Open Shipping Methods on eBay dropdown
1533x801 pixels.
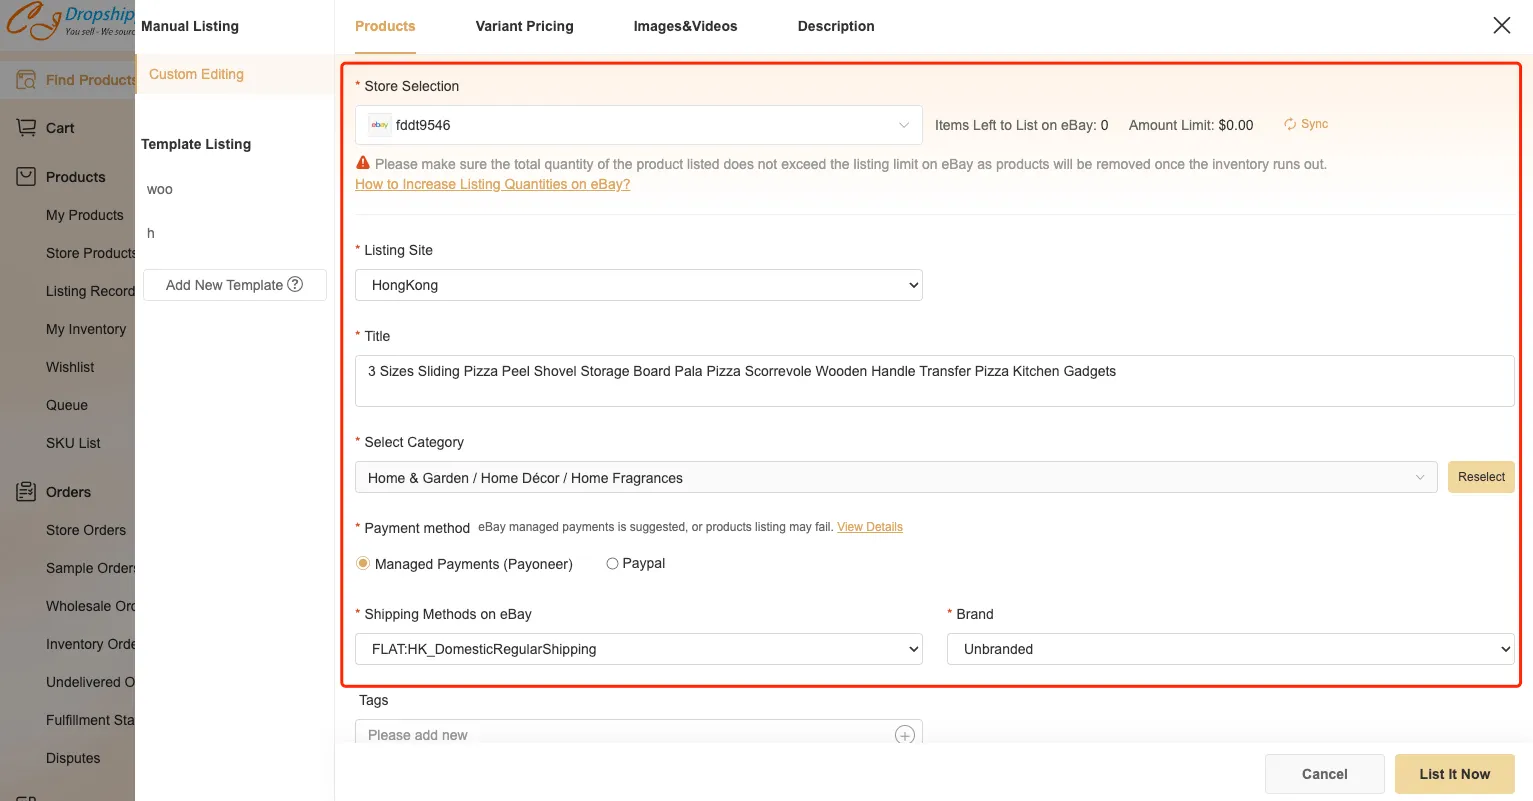click(638, 649)
